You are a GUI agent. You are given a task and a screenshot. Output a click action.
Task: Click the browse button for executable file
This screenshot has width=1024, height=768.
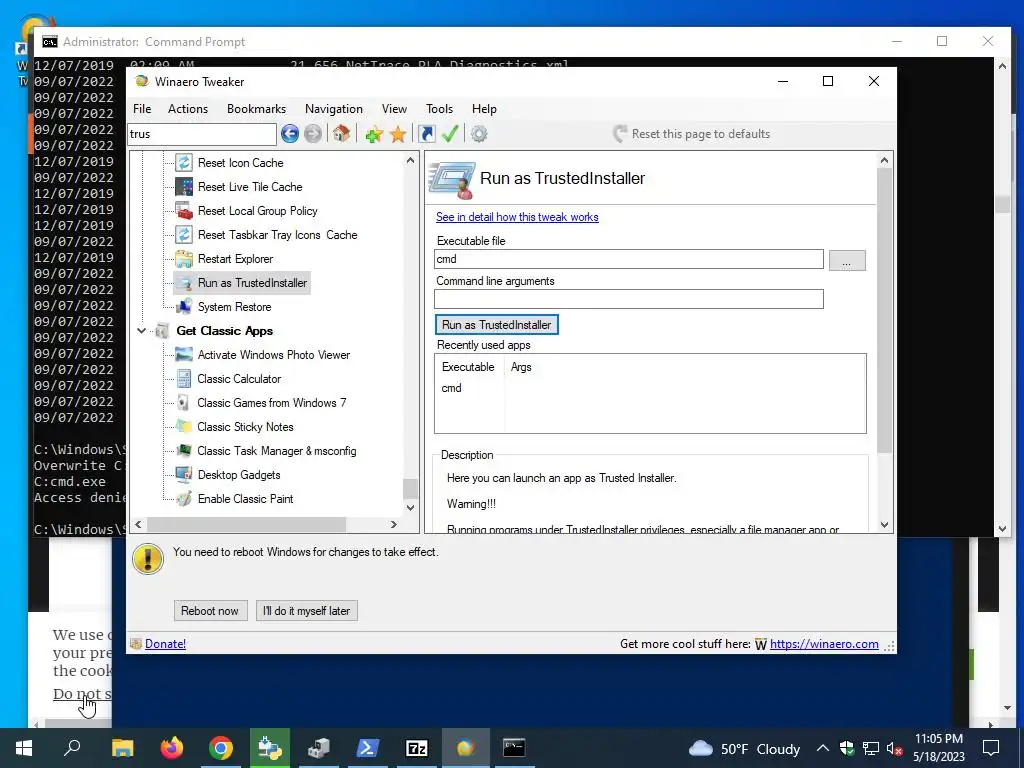click(847, 260)
